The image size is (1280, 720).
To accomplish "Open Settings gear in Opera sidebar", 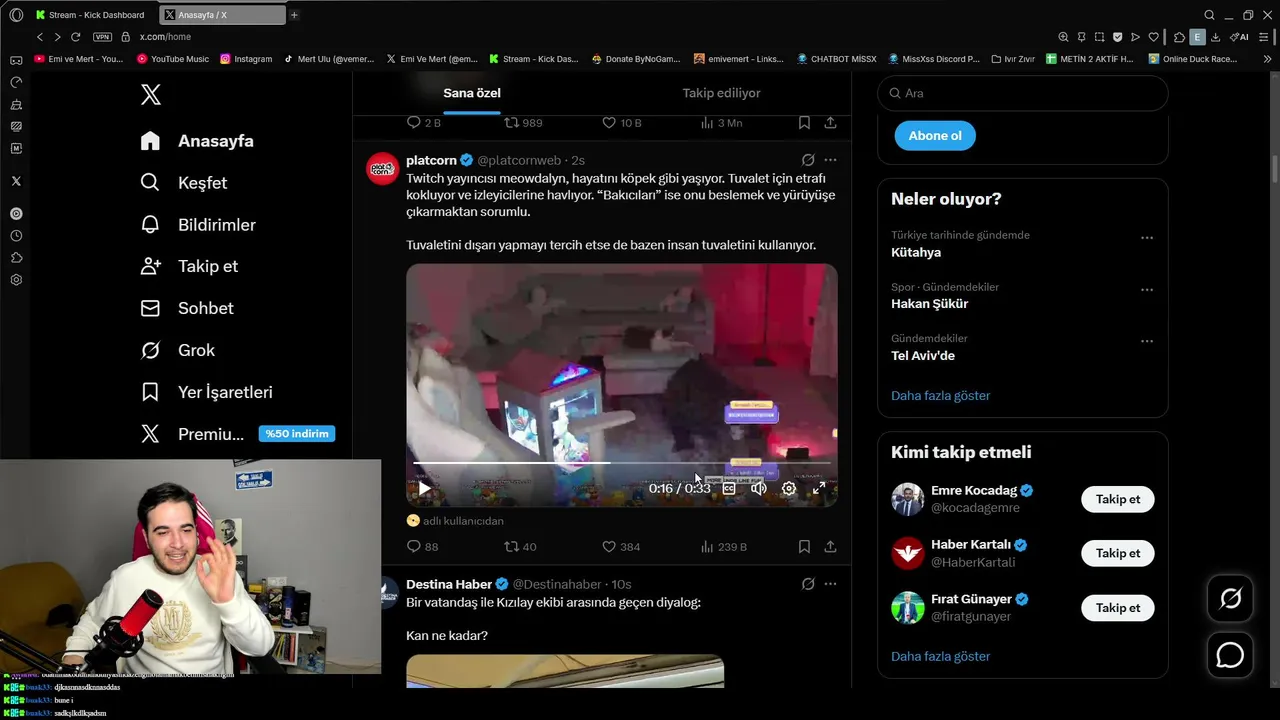I will click(x=16, y=280).
